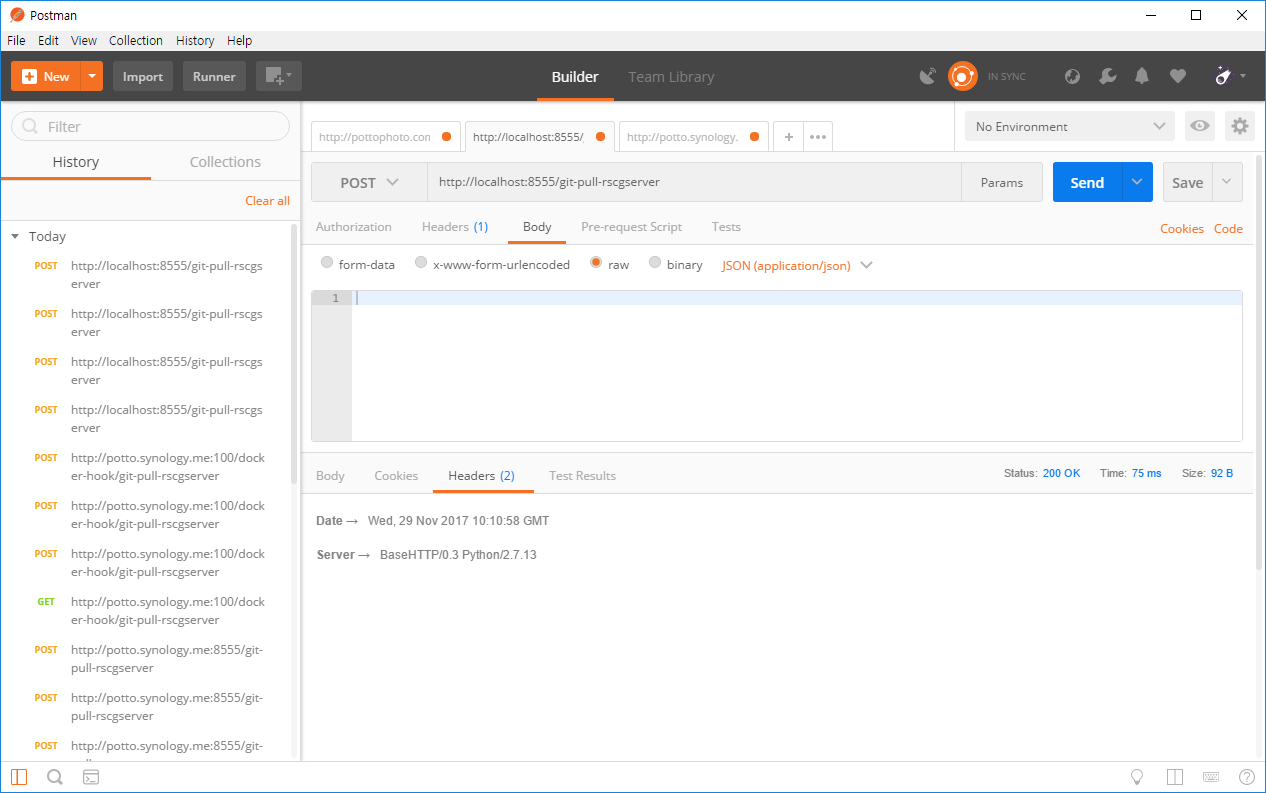This screenshot has width=1266, height=793.
Task: Open request Headers (1) tab
Action: (x=455, y=227)
